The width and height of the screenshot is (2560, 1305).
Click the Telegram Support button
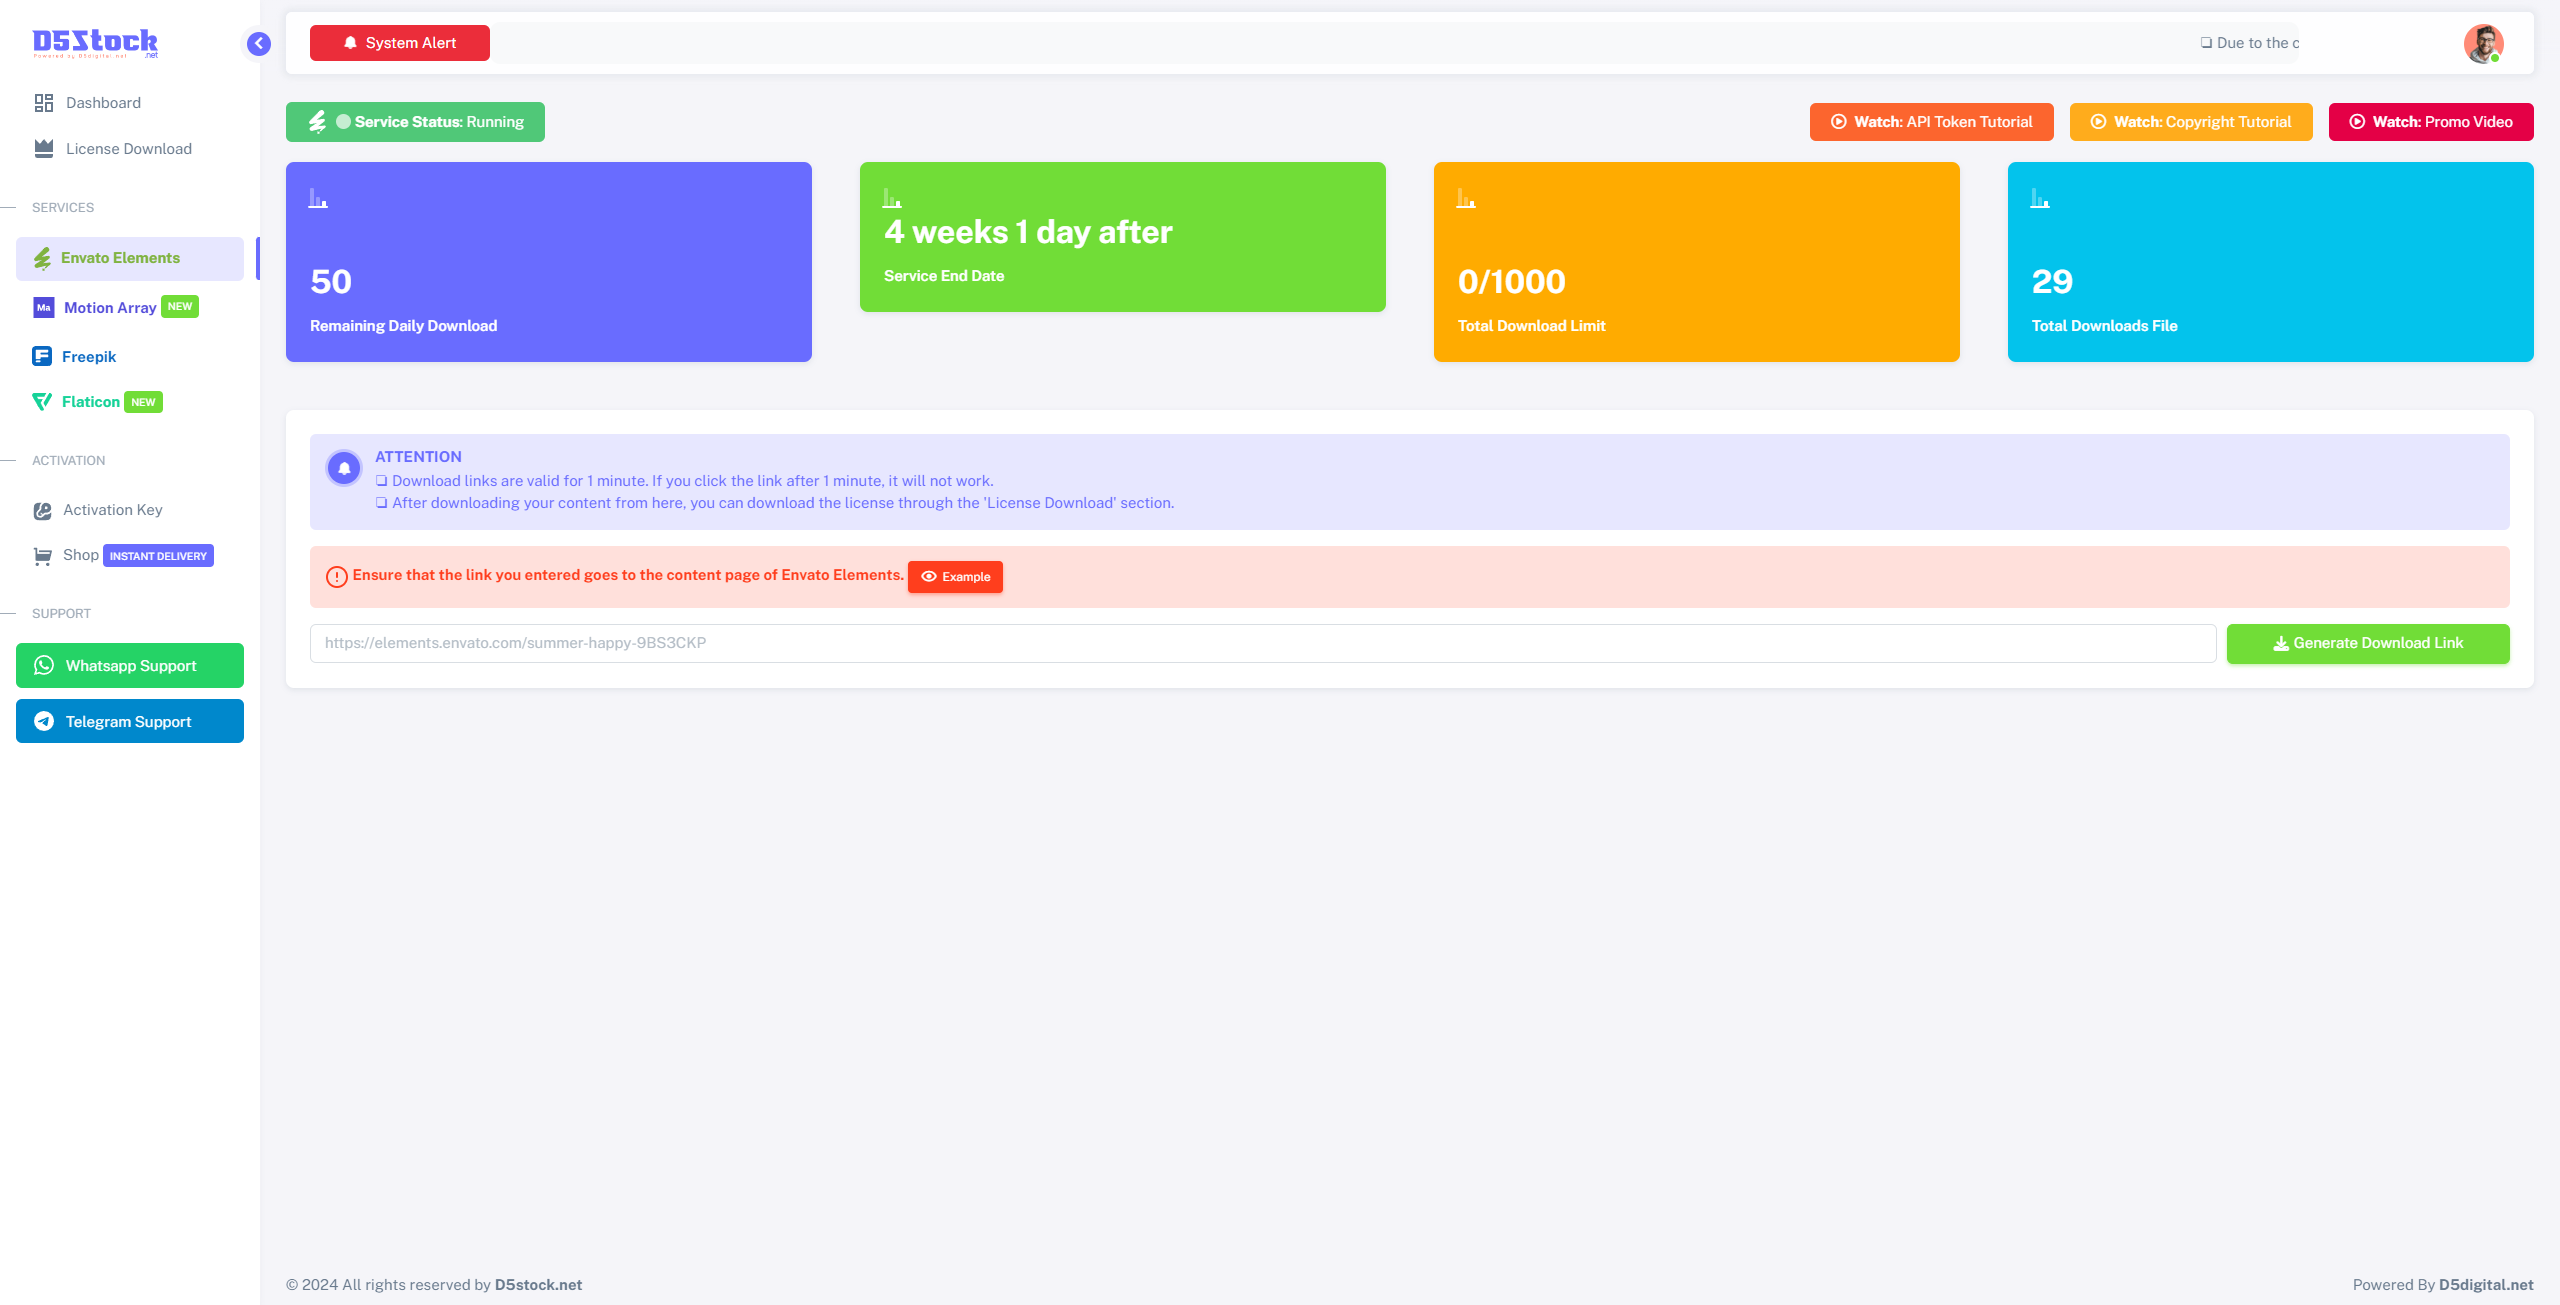click(x=130, y=722)
